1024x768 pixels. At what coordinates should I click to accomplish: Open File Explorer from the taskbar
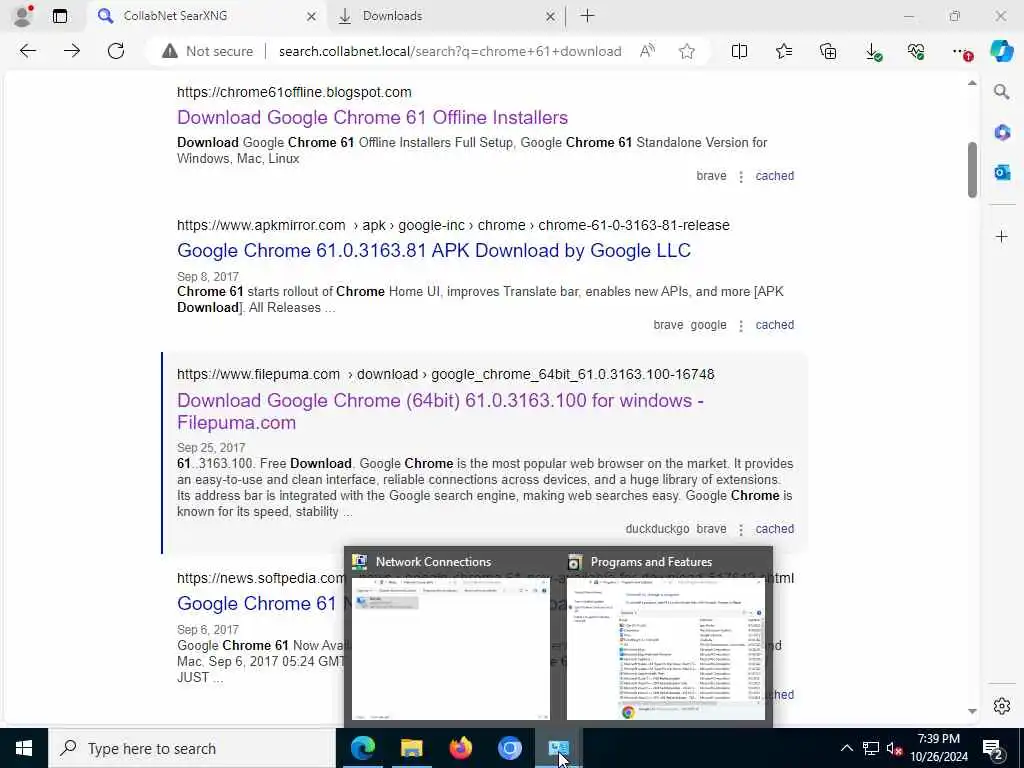[x=411, y=748]
